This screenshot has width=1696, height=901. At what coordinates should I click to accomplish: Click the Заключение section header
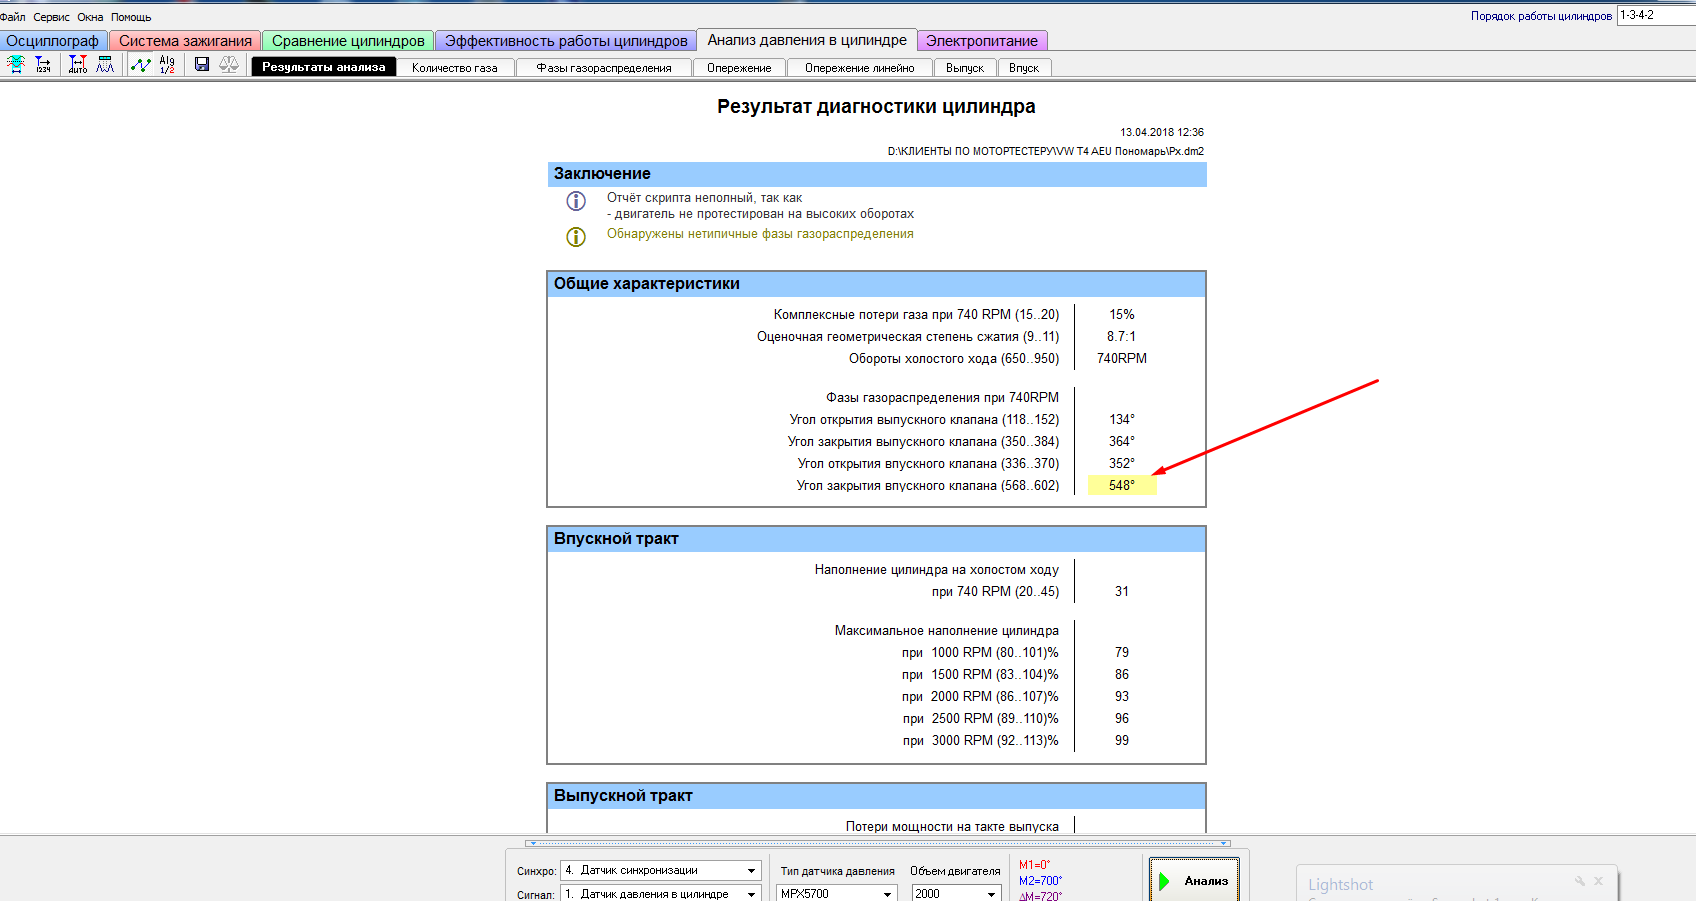pos(877,174)
